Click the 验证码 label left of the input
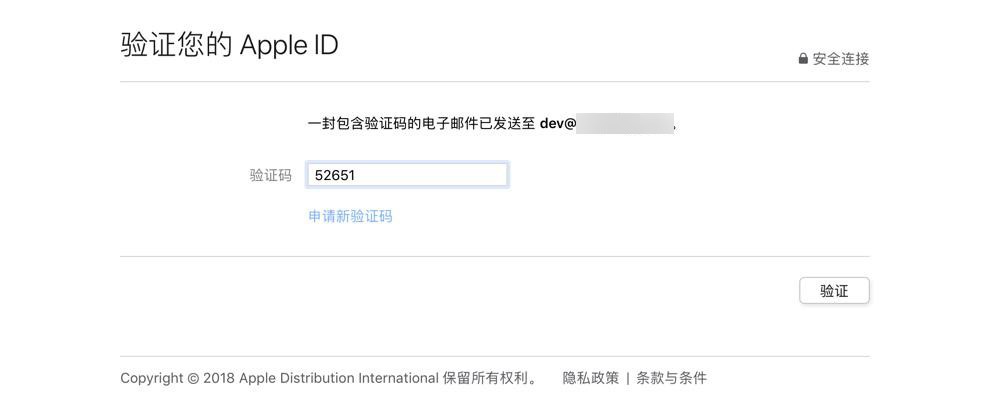 click(x=270, y=175)
